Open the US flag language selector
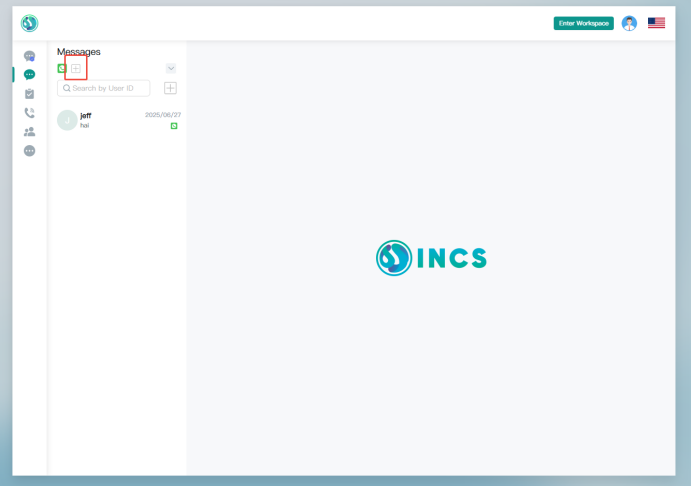 [x=656, y=23]
